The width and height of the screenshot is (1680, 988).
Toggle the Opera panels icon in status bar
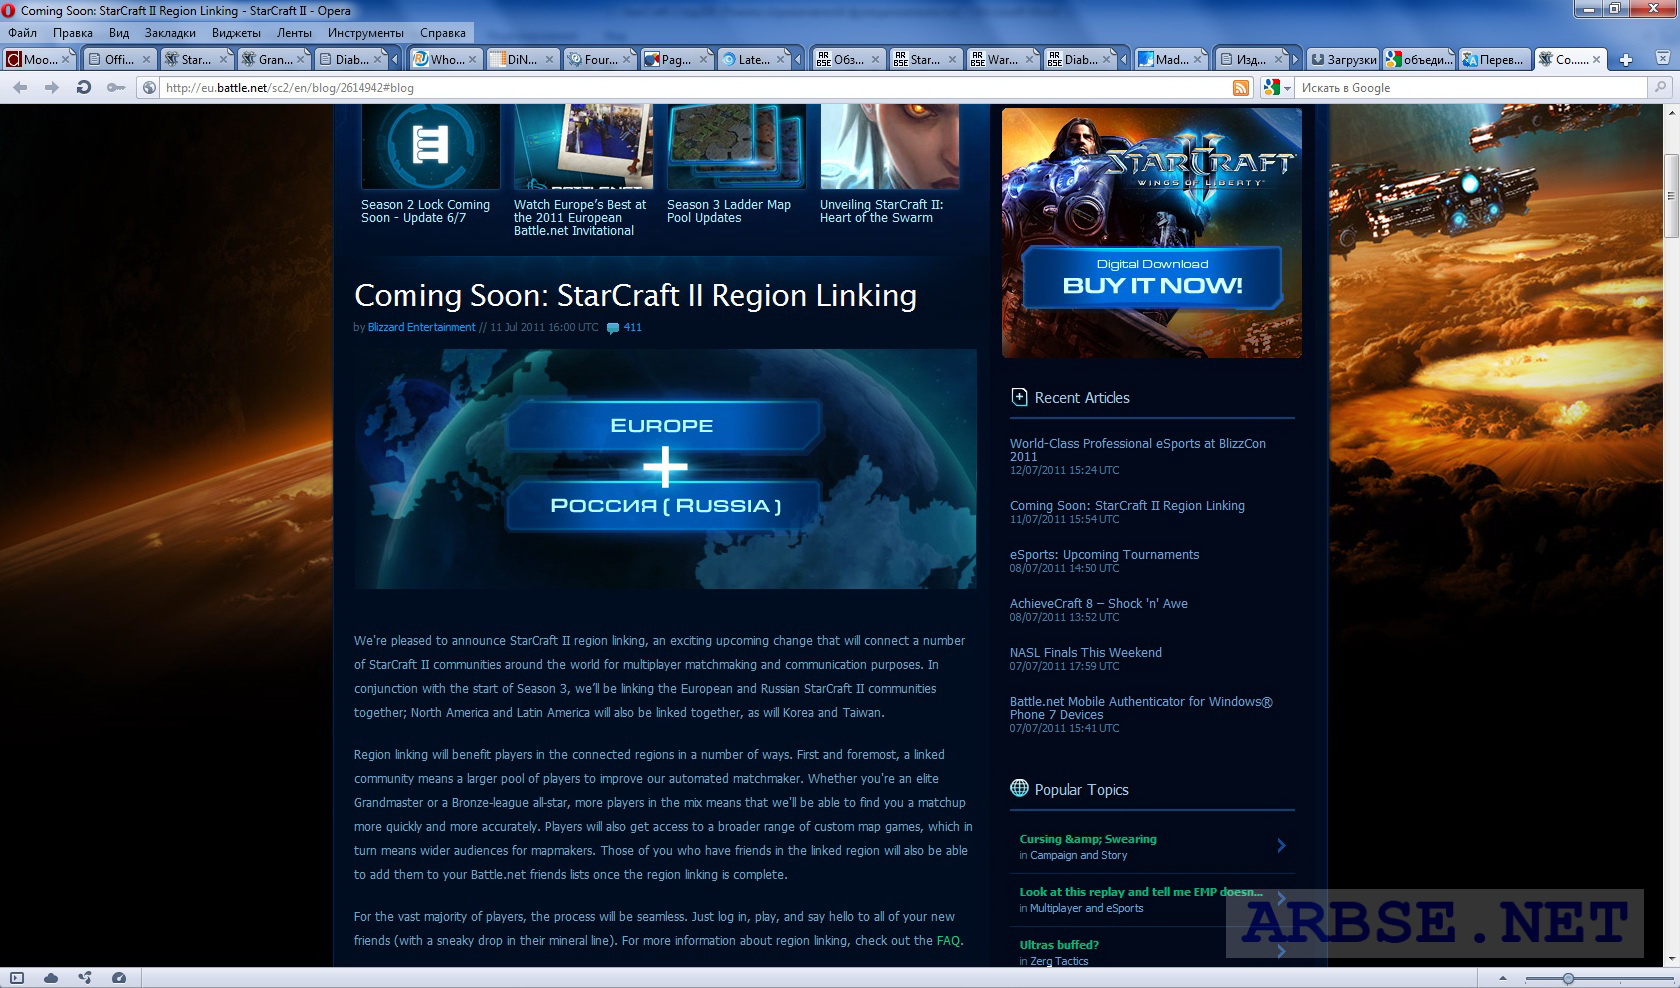coord(17,978)
